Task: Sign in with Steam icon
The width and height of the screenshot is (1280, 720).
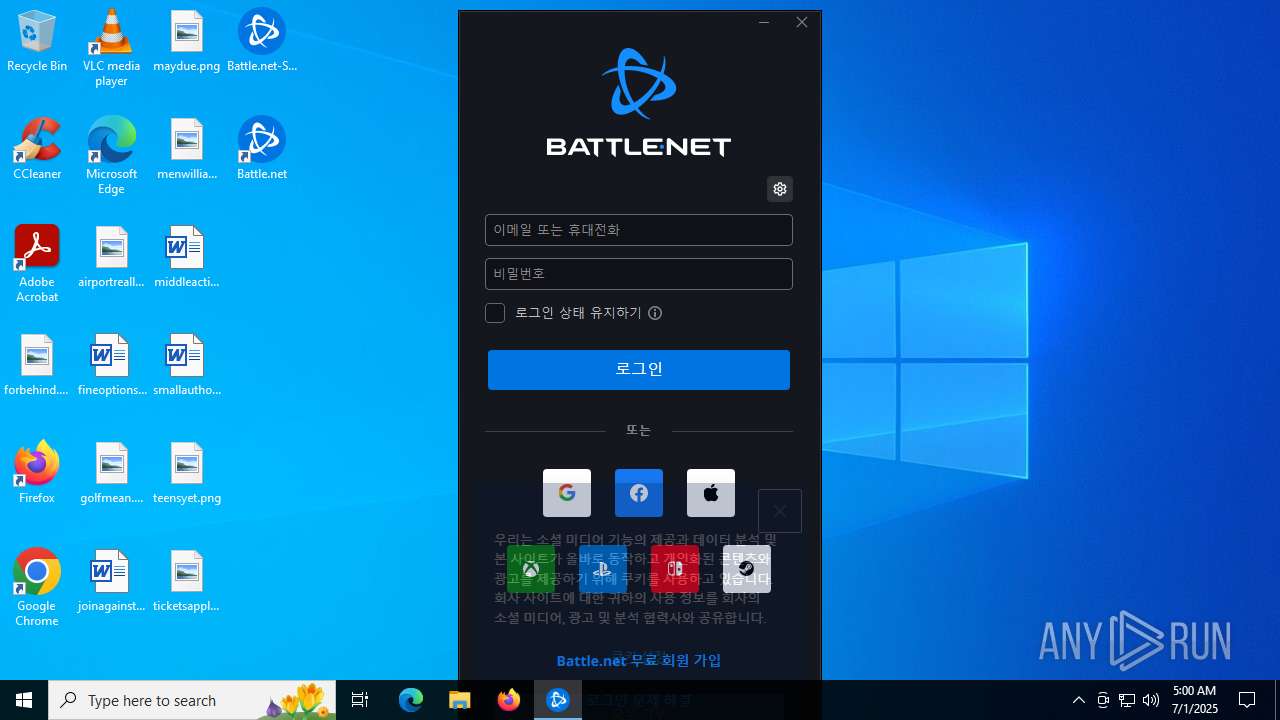Action: pyautogui.click(x=747, y=569)
